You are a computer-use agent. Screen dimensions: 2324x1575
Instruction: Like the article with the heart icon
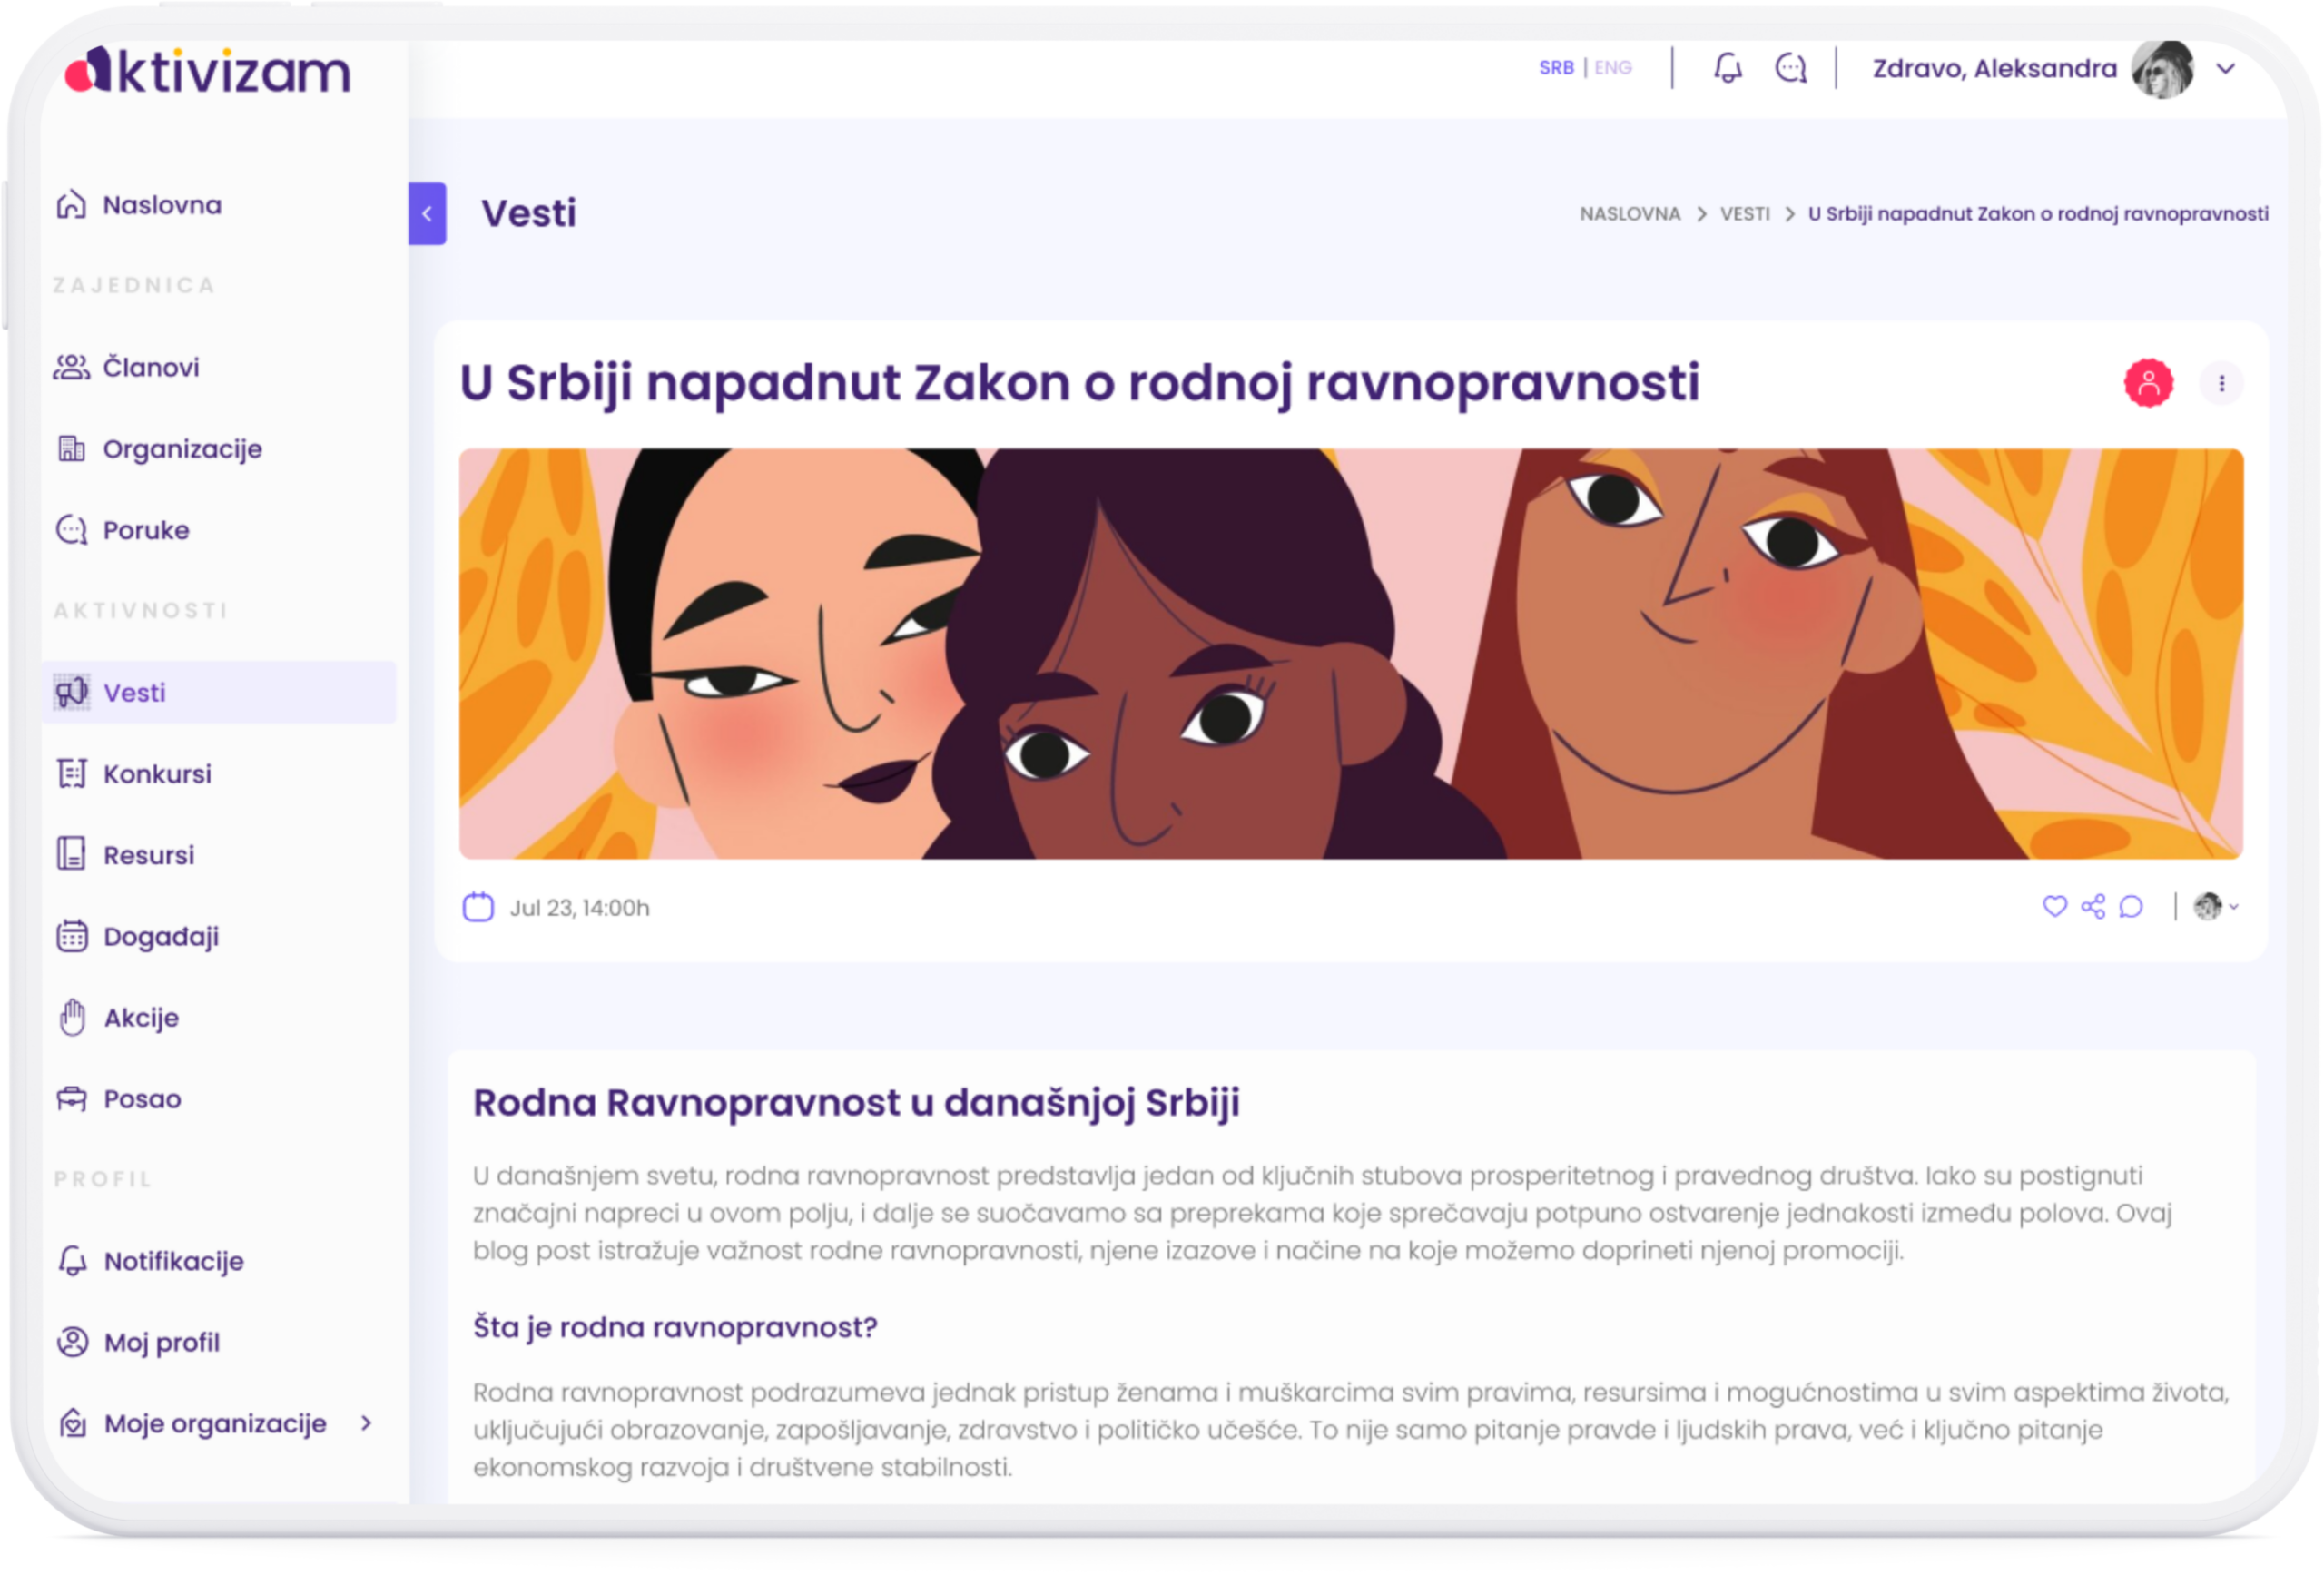2054,906
